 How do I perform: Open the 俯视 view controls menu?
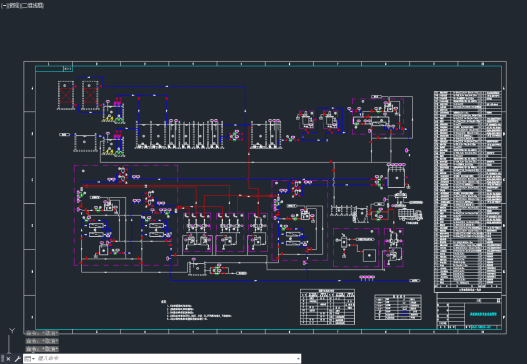tap(14, 6)
